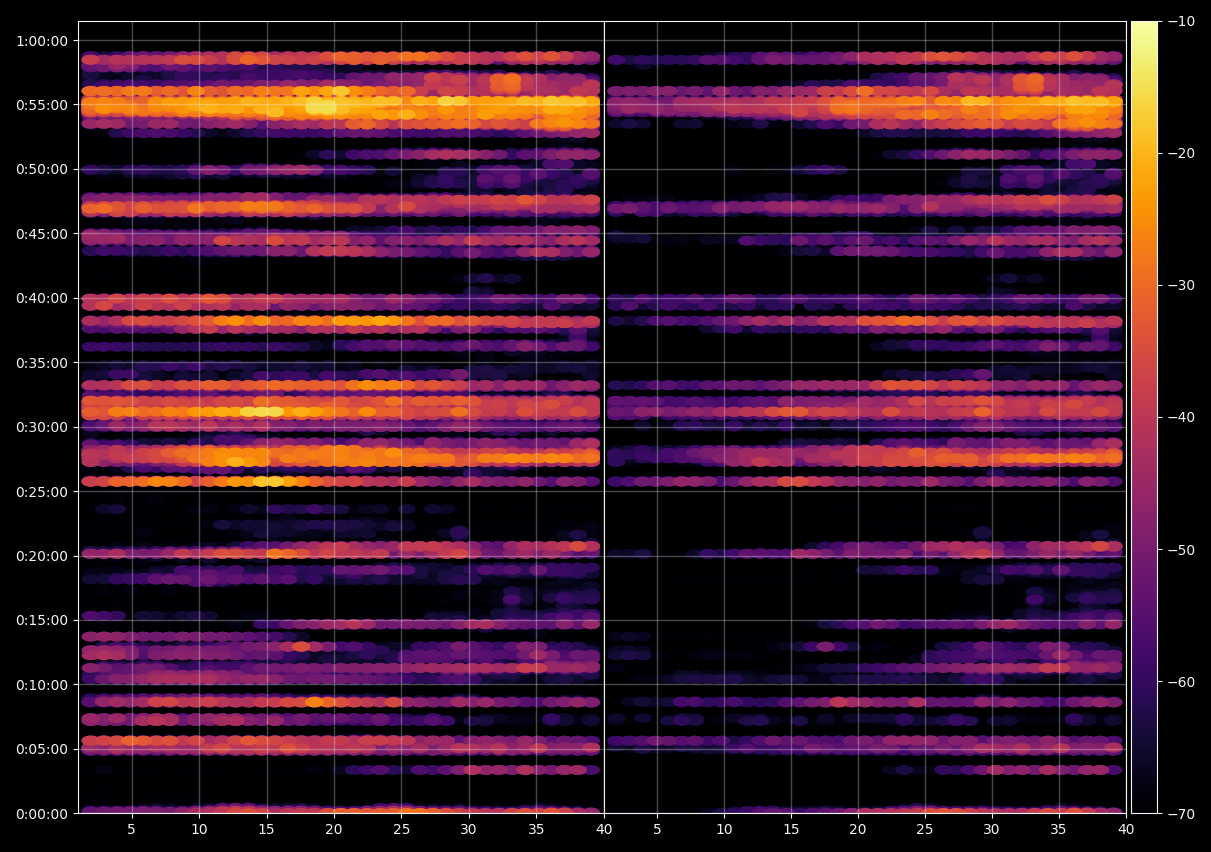The width and height of the screenshot is (1211, 852).
Task: Click the 0:50:00 time axis label
Action: click(x=41, y=169)
